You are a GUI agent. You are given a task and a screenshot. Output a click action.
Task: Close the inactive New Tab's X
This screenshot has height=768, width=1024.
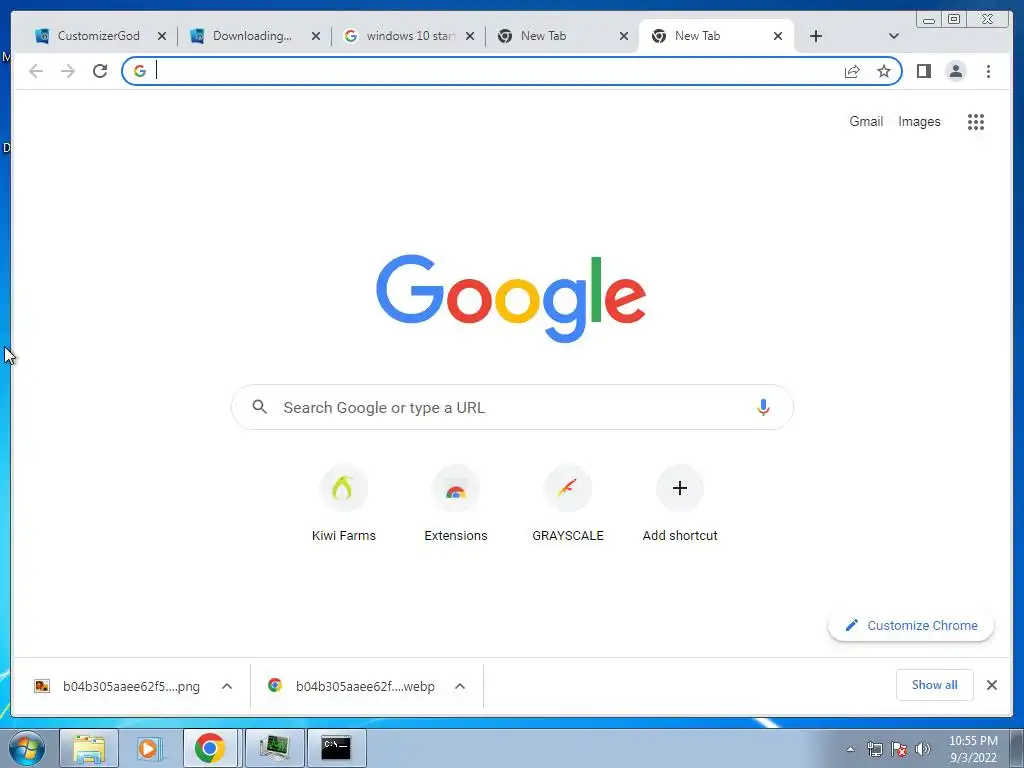(x=624, y=36)
